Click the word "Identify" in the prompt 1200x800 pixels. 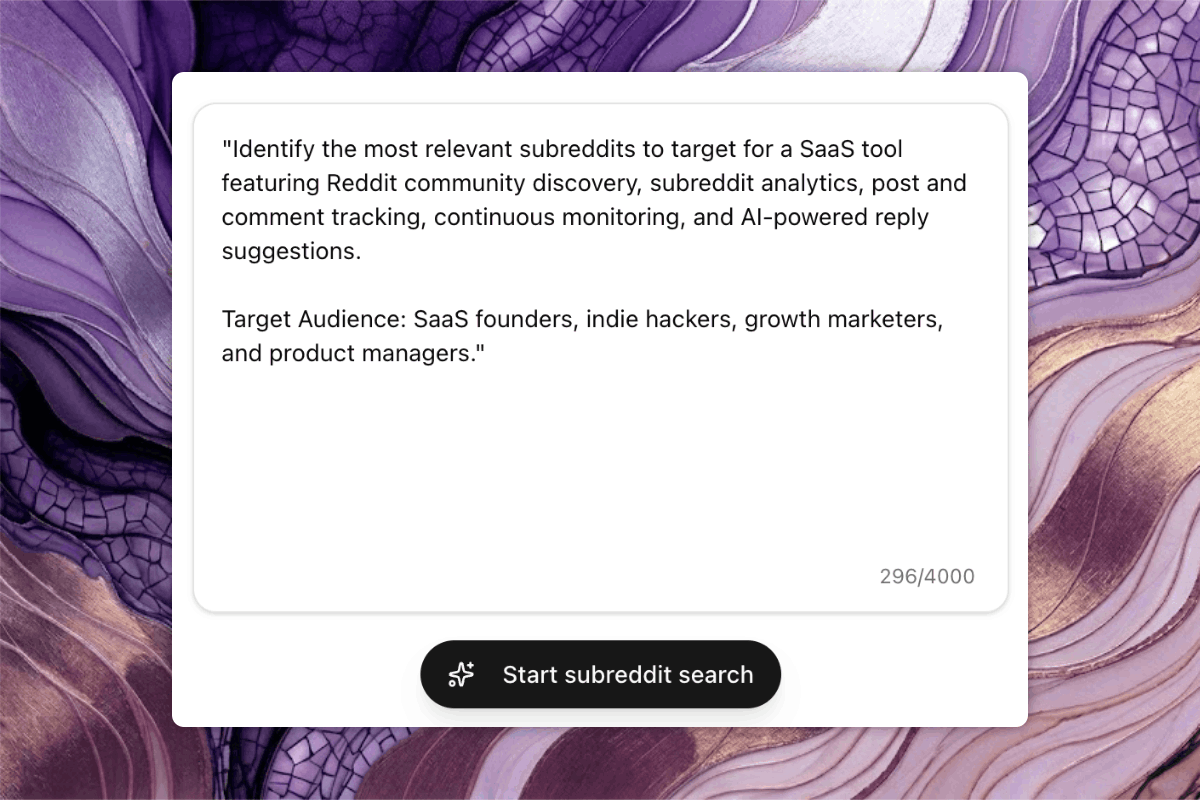[x=265, y=150]
